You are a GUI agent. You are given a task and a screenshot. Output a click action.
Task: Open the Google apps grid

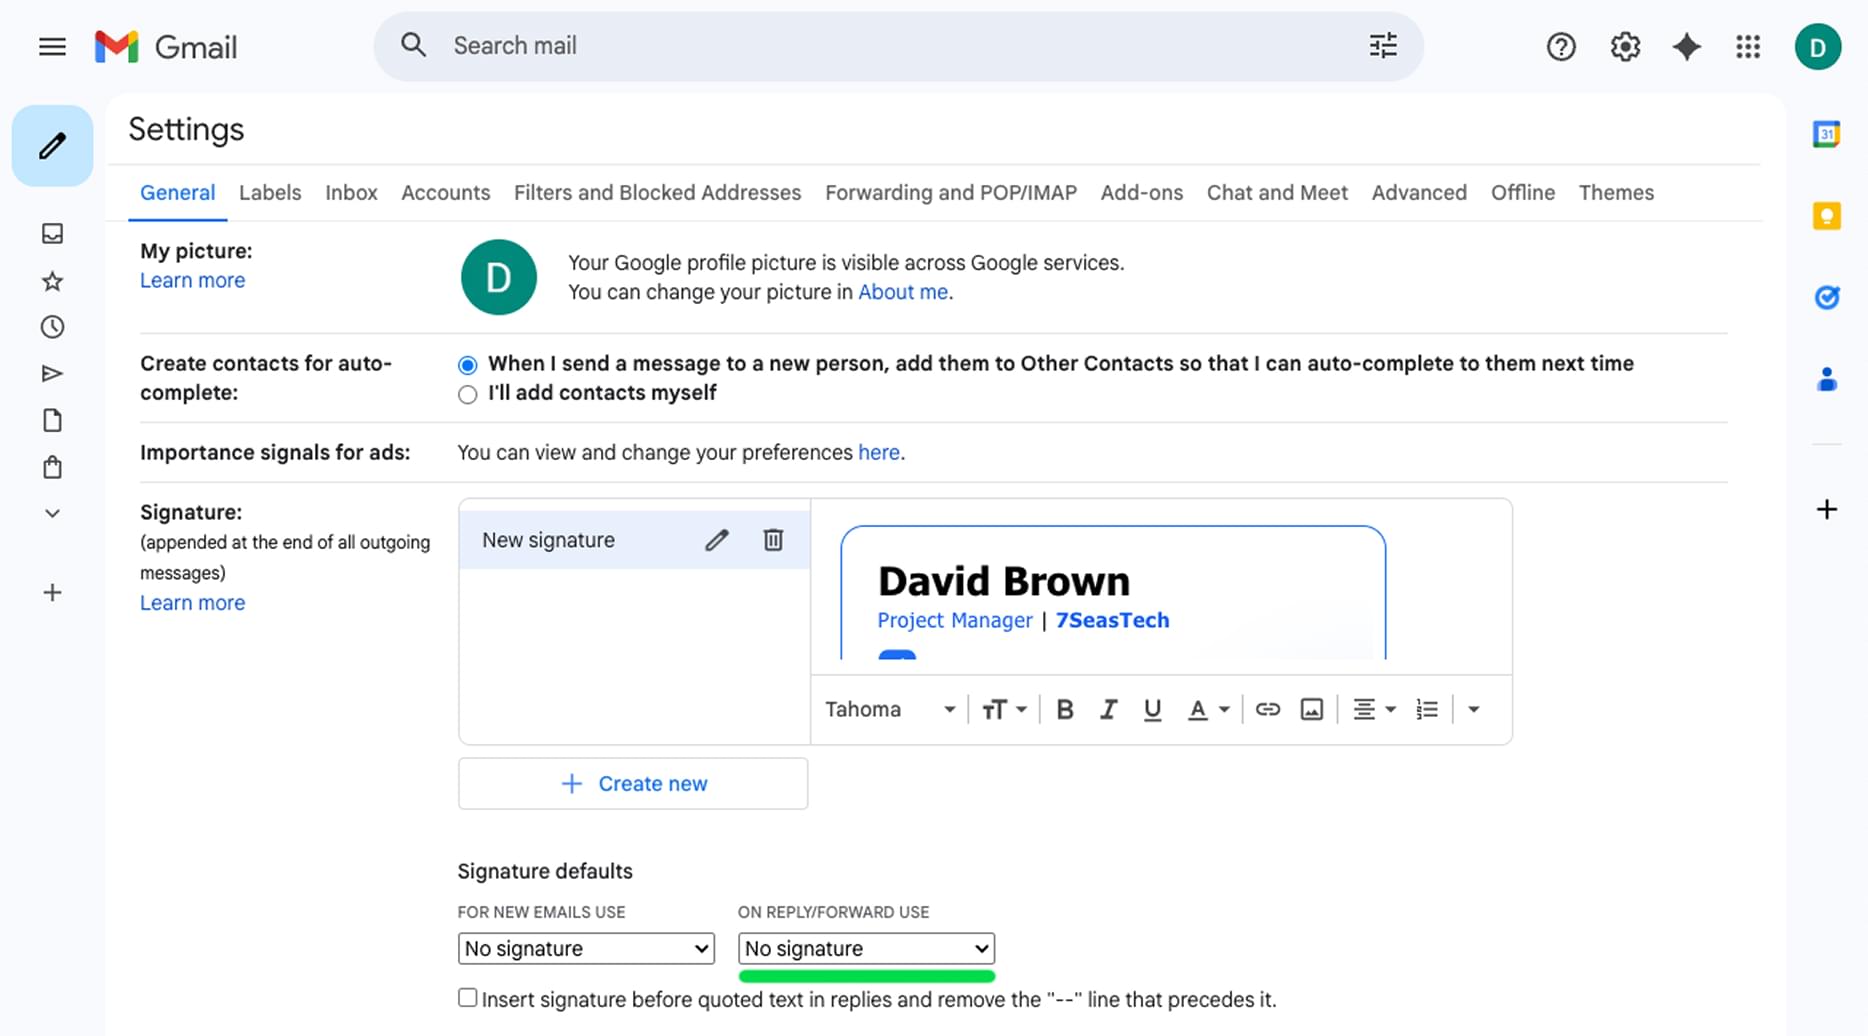[x=1748, y=46]
